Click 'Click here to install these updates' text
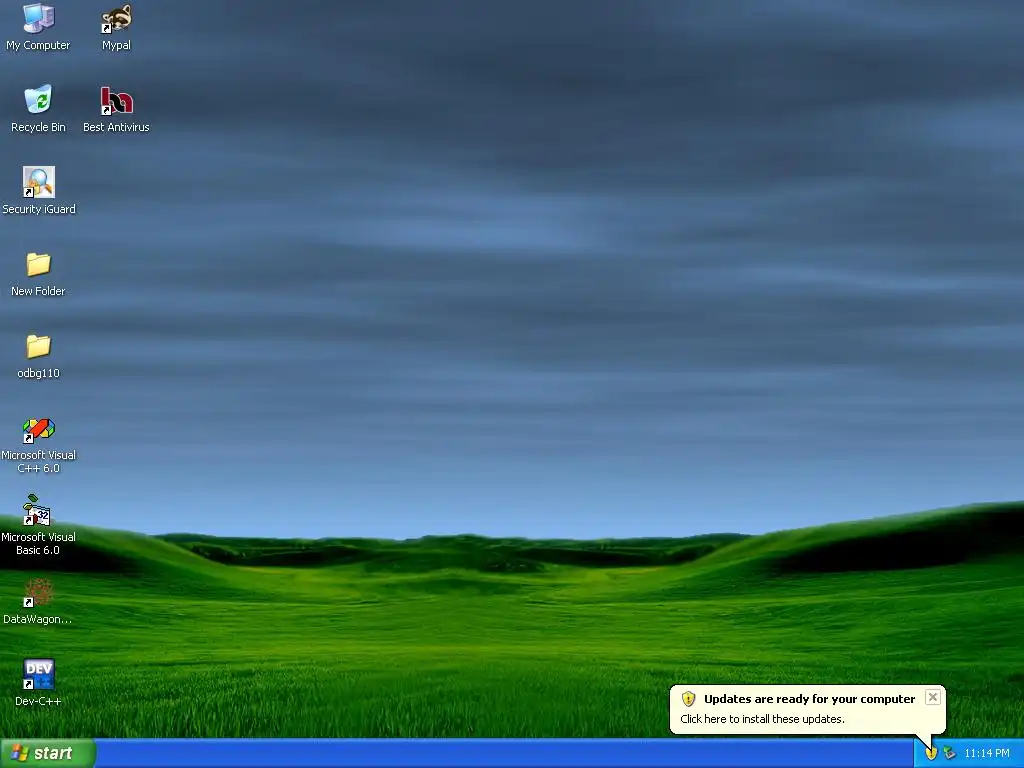Image resolution: width=1024 pixels, height=768 pixels. [762, 719]
